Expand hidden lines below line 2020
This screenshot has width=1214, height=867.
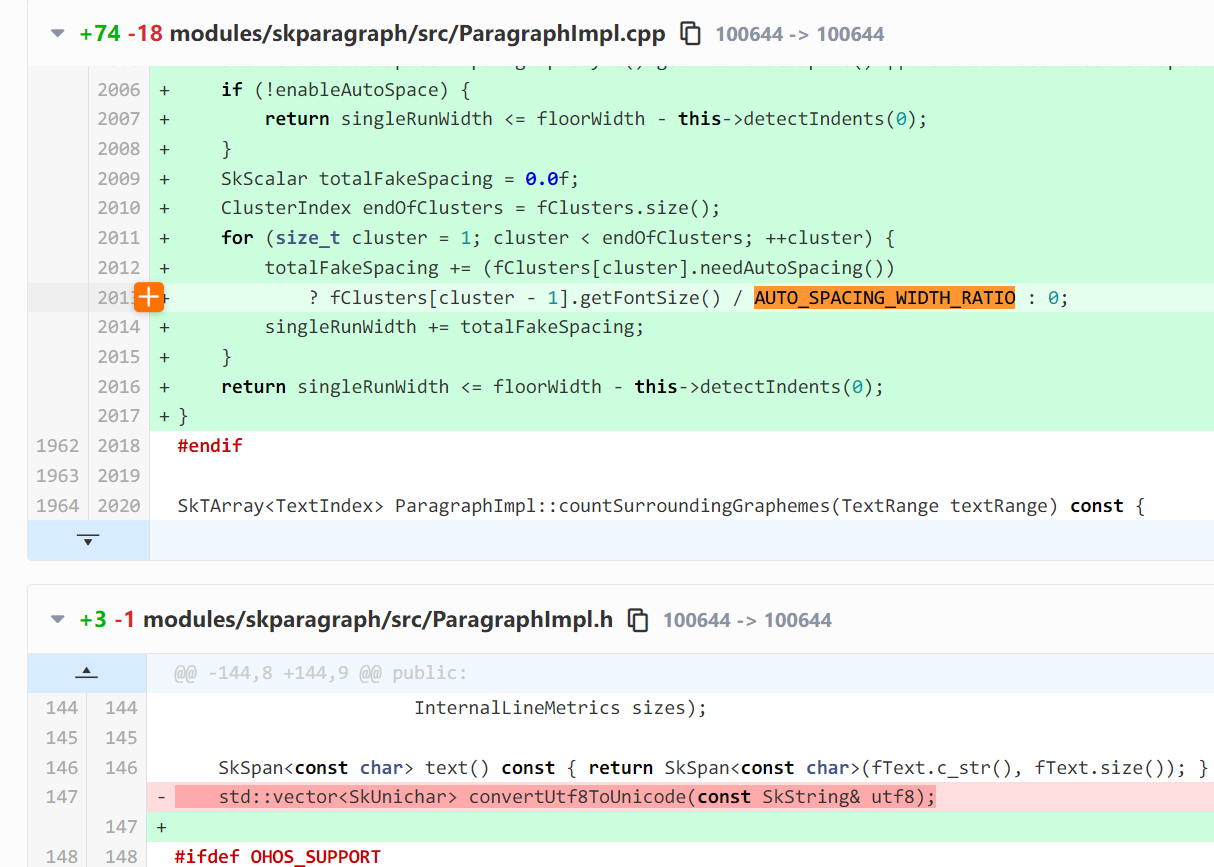tap(88, 540)
